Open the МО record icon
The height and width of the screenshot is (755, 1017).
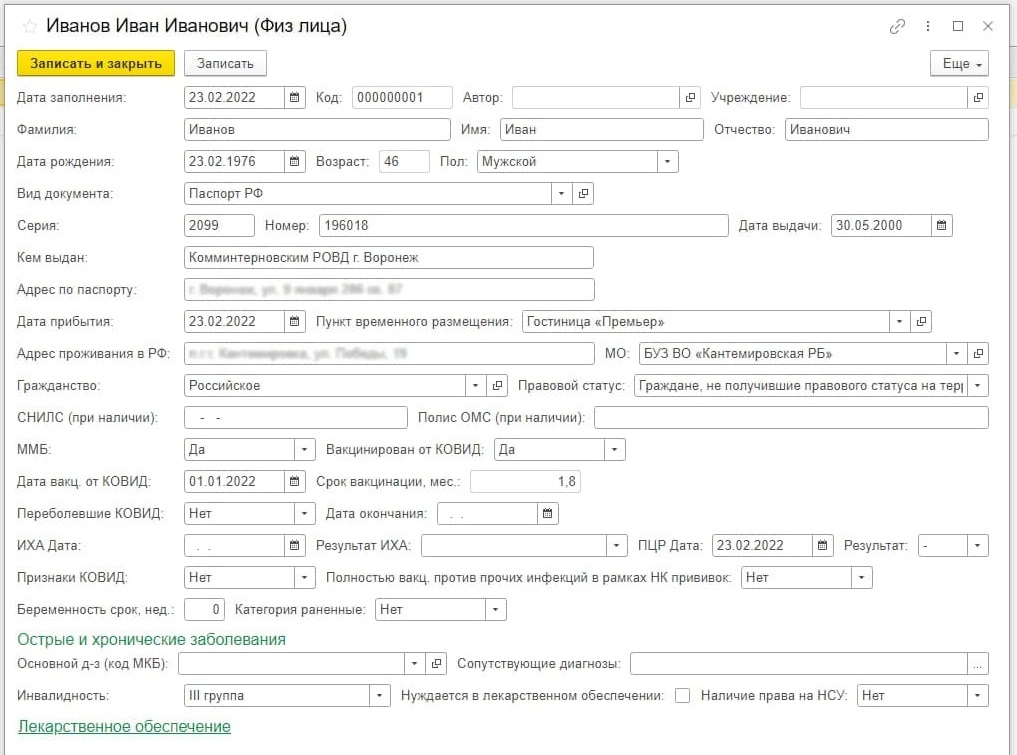(x=978, y=354)
